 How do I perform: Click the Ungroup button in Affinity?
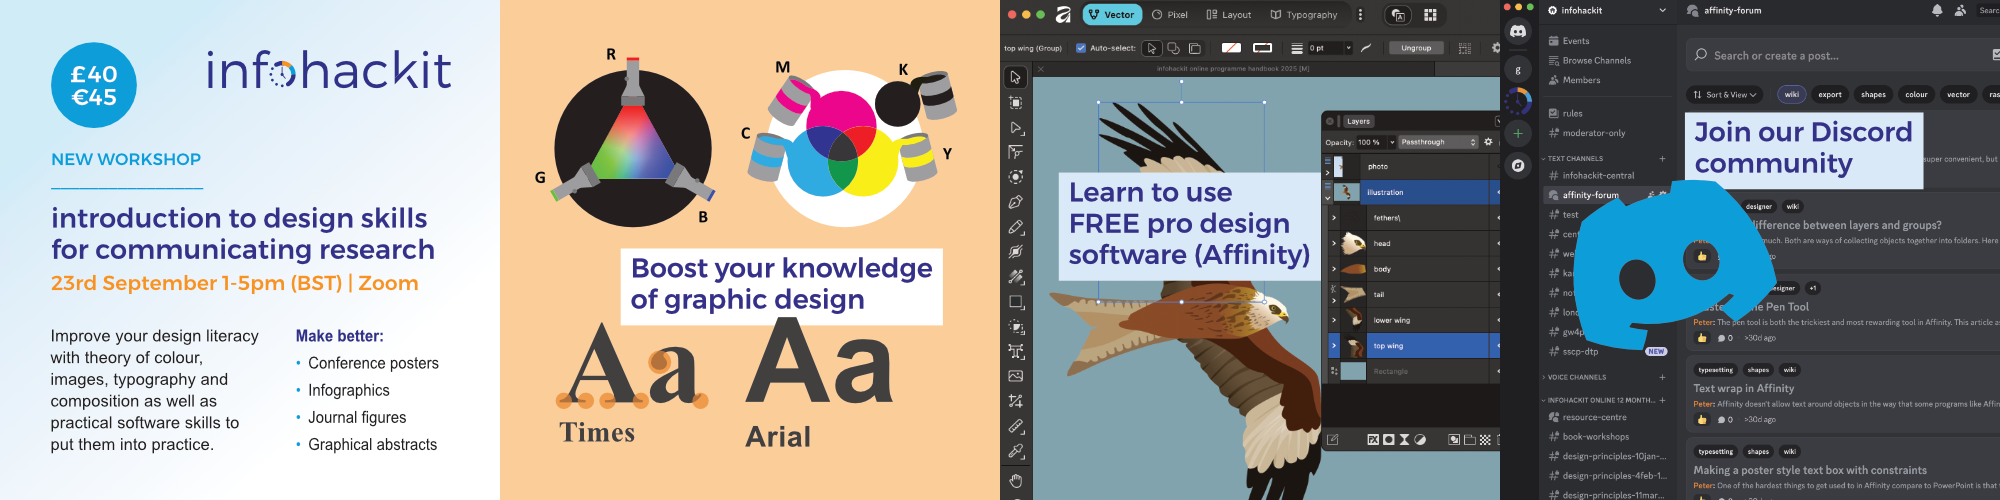pyautogui.click(x=1416, y=48)
